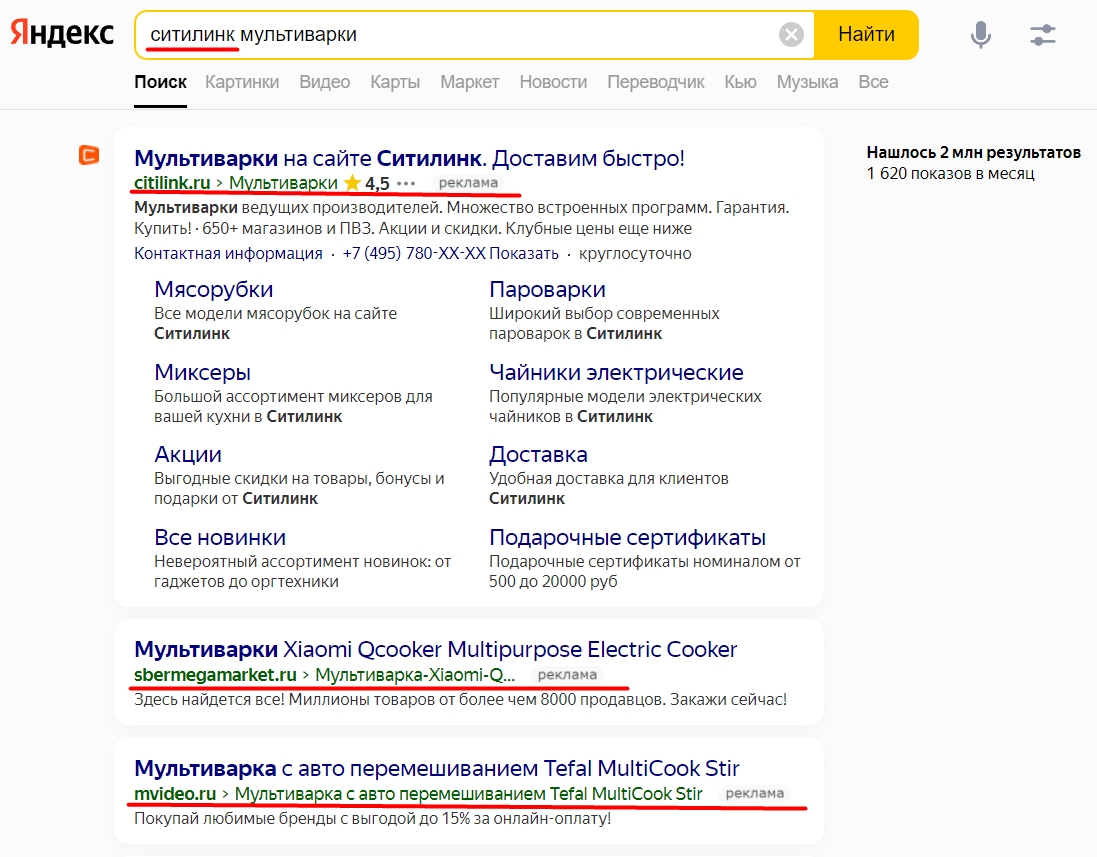Click the реклама label on the Citilink ad
The height and width of the screenshot is (857, 1097).
coord(466,184)
